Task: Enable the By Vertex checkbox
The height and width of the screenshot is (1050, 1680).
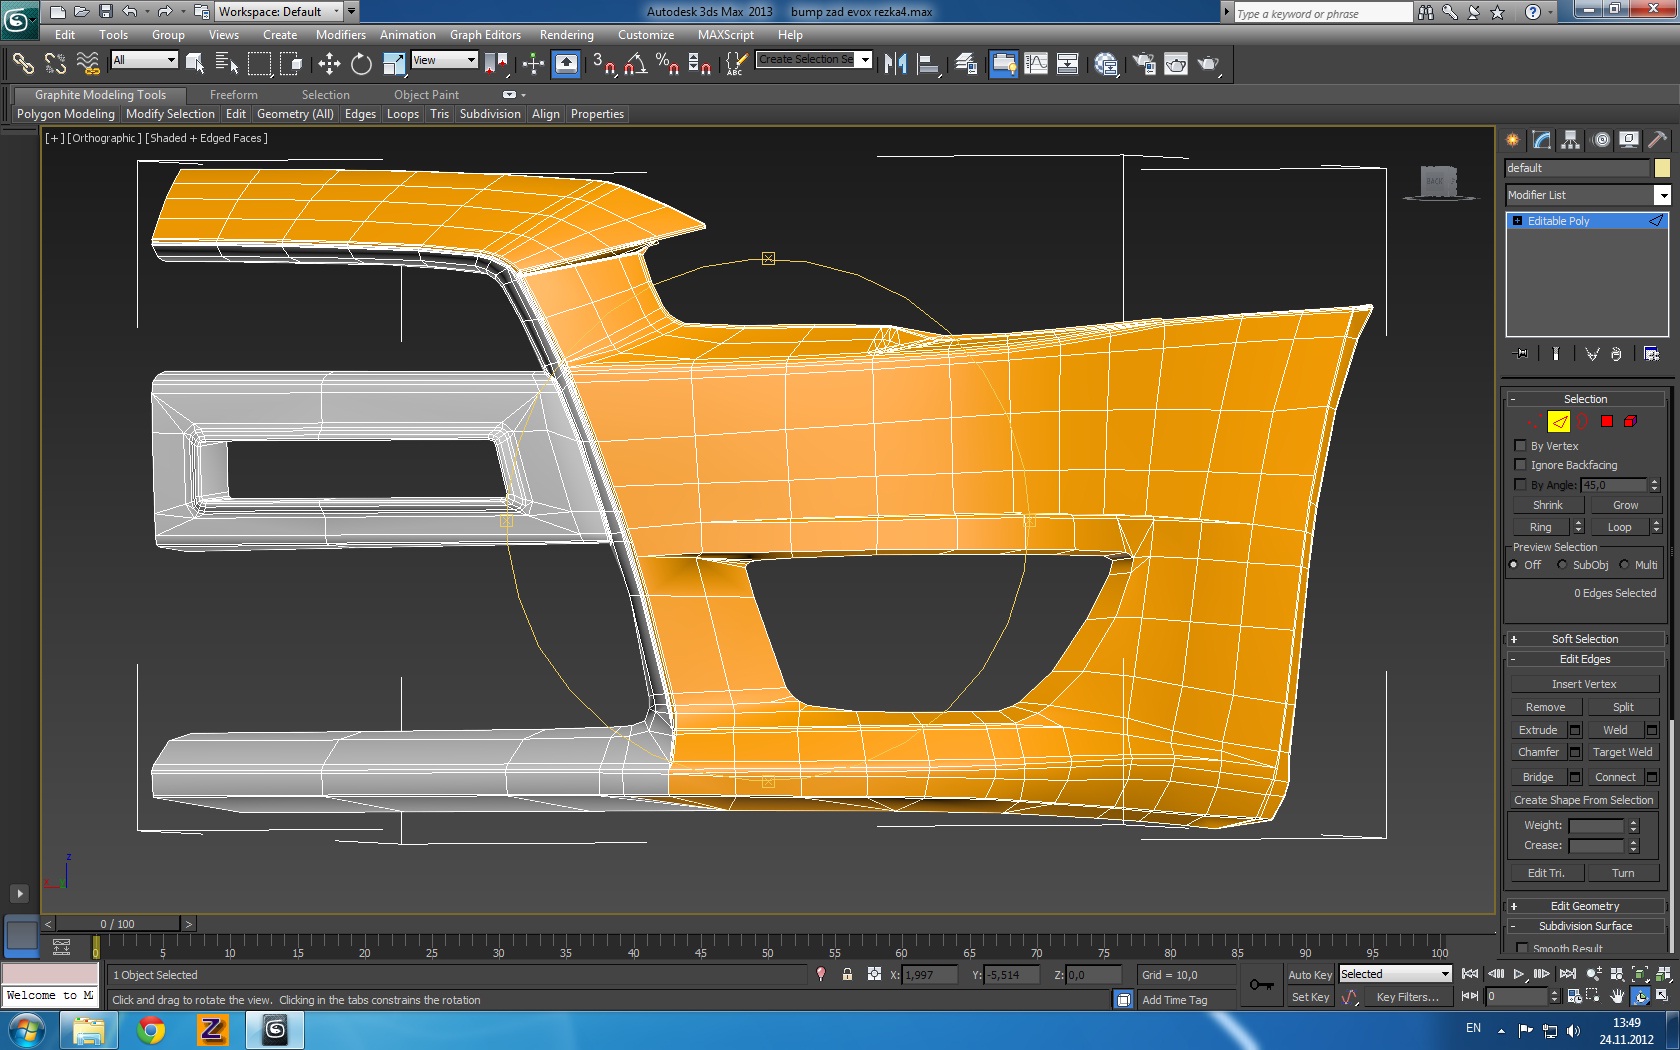Action: (x=1521, y=446)
